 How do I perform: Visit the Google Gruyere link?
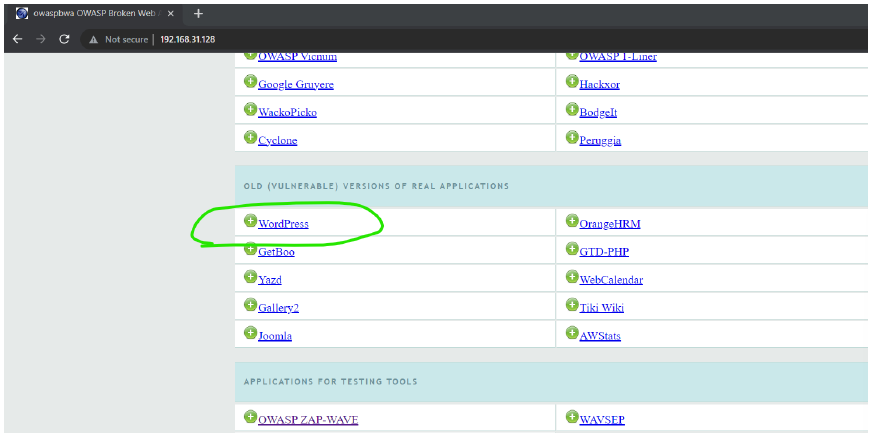(296, 85)
